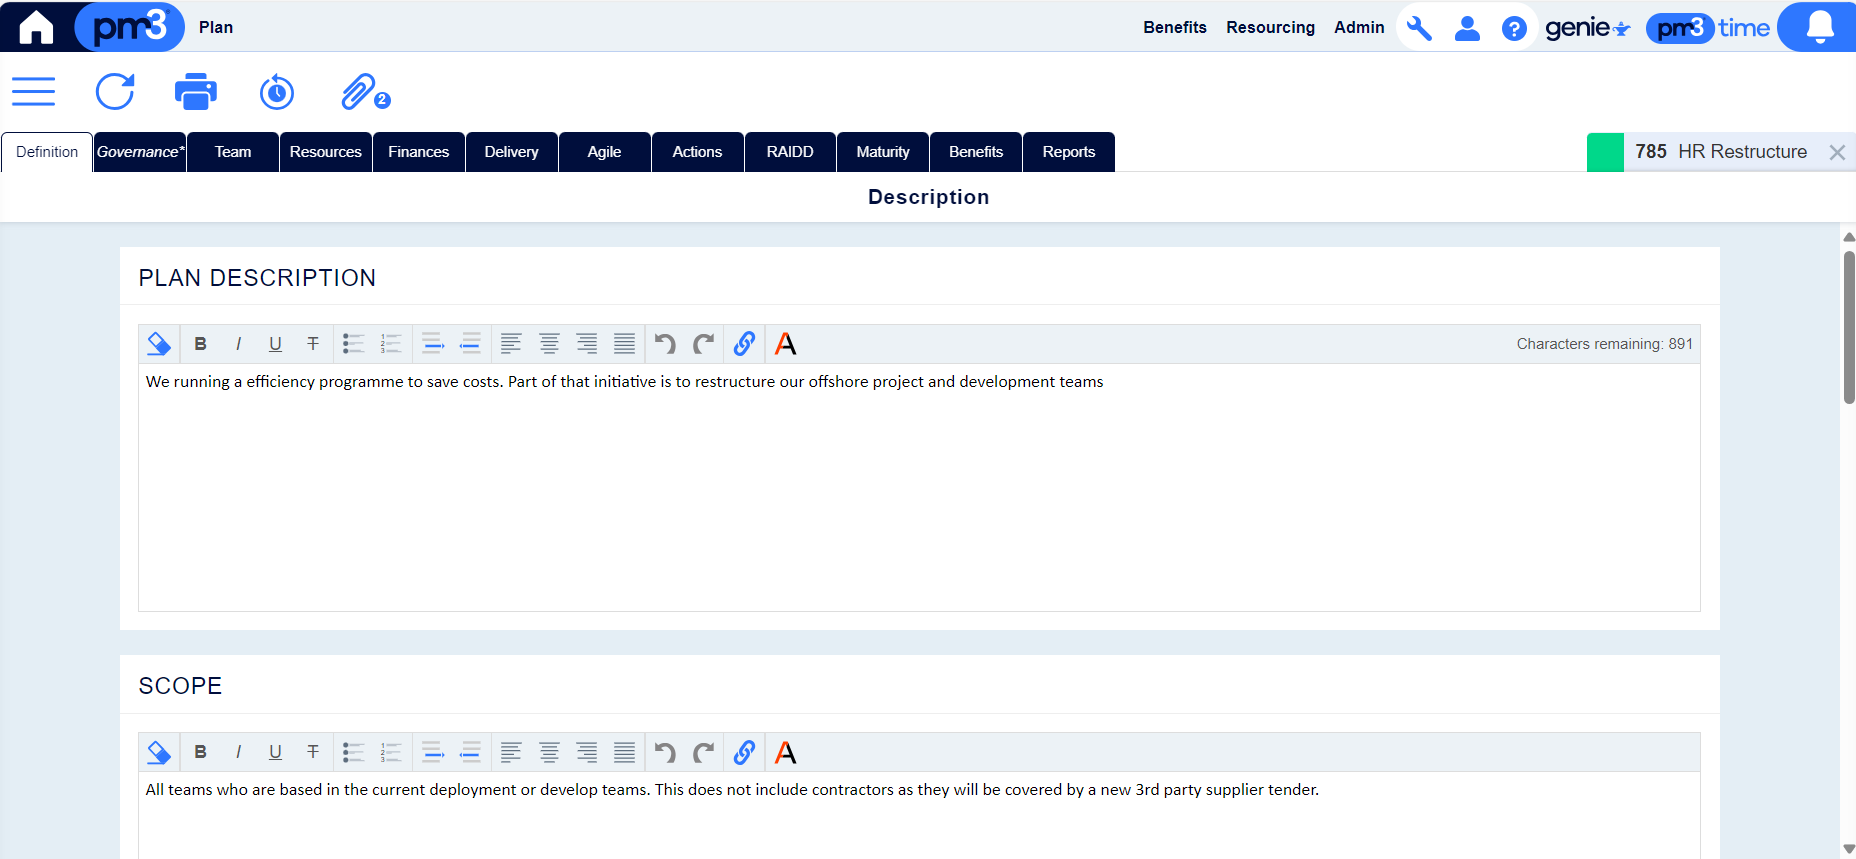The width and height of the screenshot is (1856, 859).
Task: Open Resourcing in top navigation
Action: [1270, 28]
